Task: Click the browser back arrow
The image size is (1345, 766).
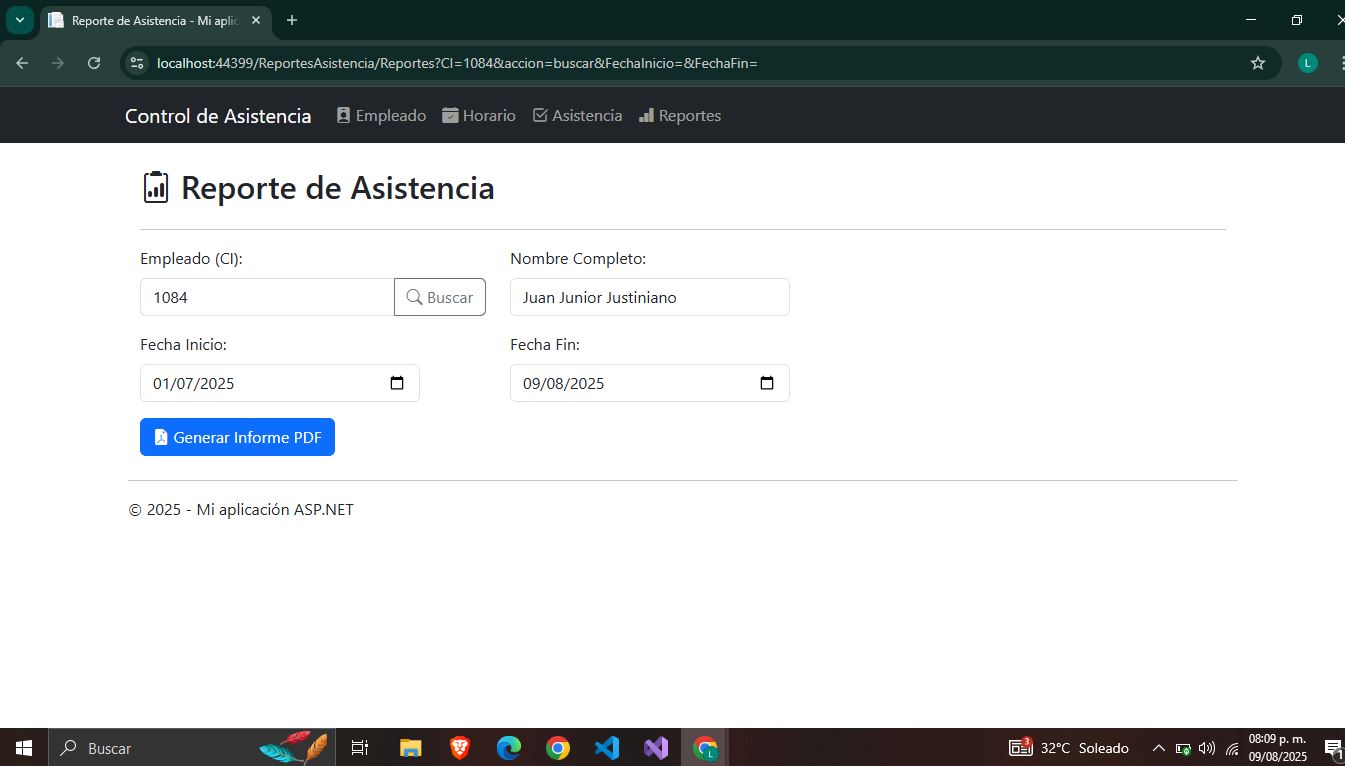Action: pos(22,63)
